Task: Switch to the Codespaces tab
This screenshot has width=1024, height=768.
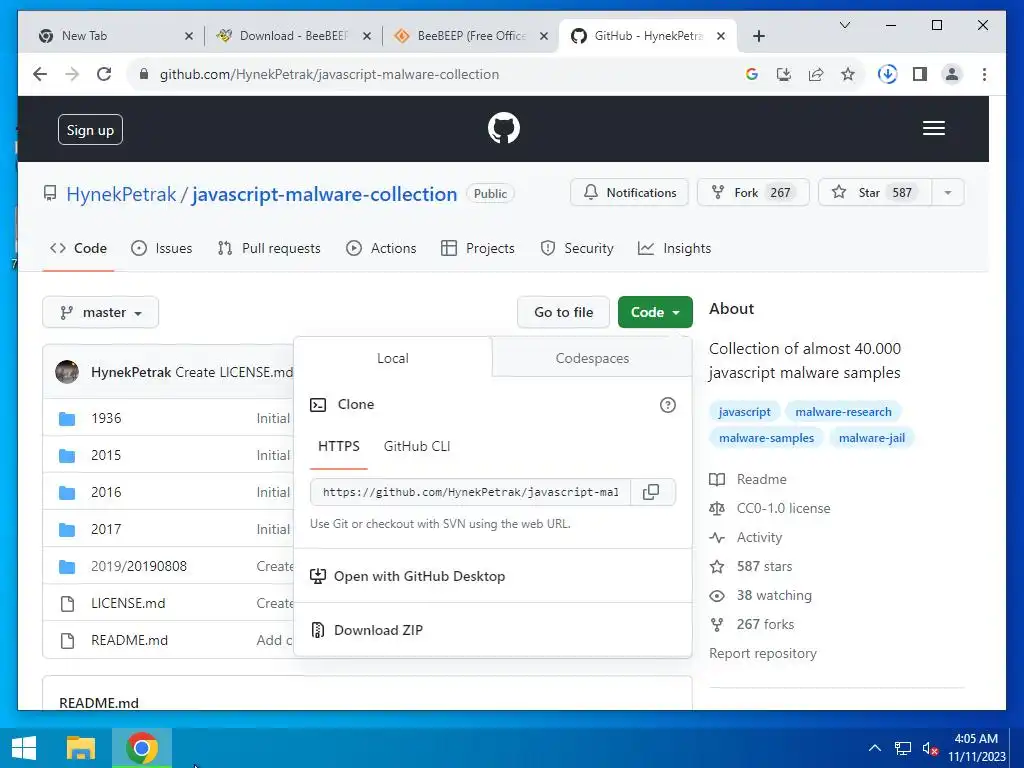Action: click(592, 358)
